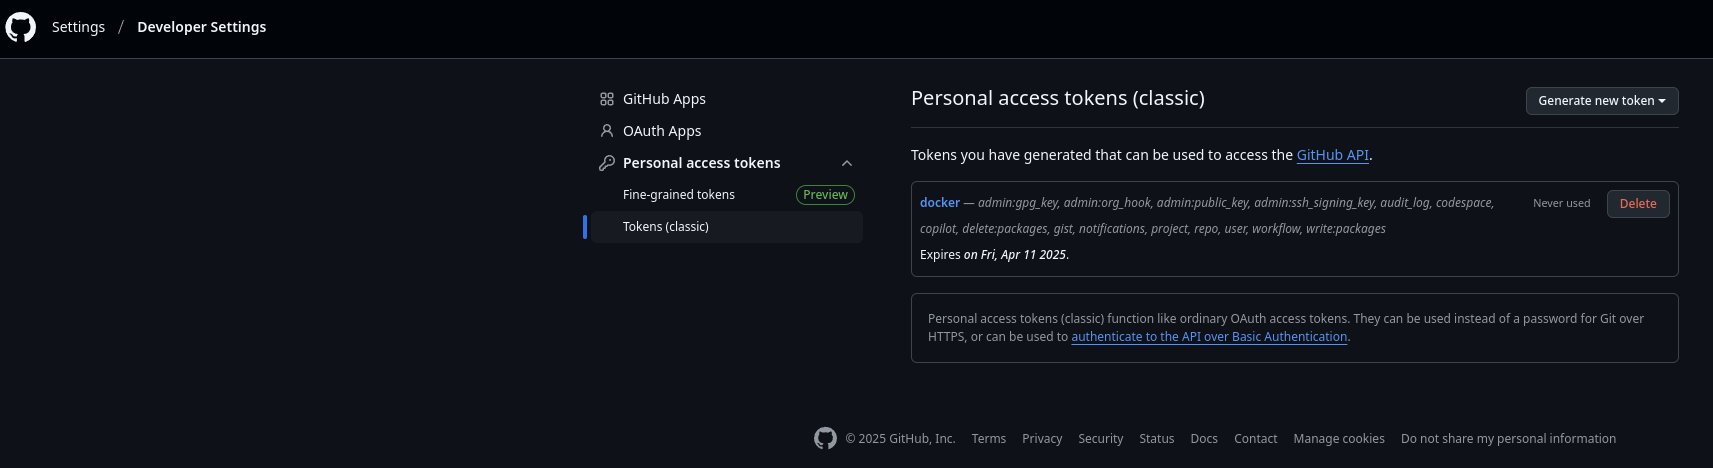Open the Basic Authentication documentation link
The image size is (1713, 468).
(1209, 337)
